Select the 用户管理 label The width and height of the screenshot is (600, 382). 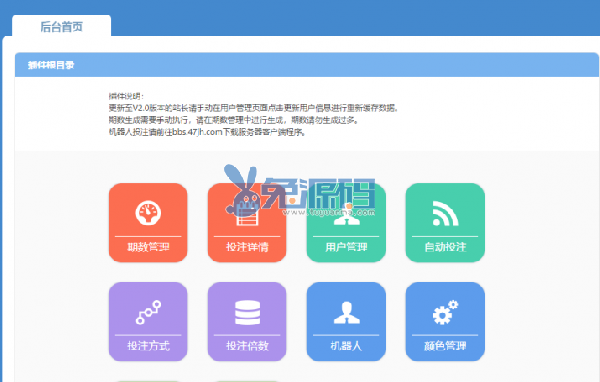tap(346, 247)
